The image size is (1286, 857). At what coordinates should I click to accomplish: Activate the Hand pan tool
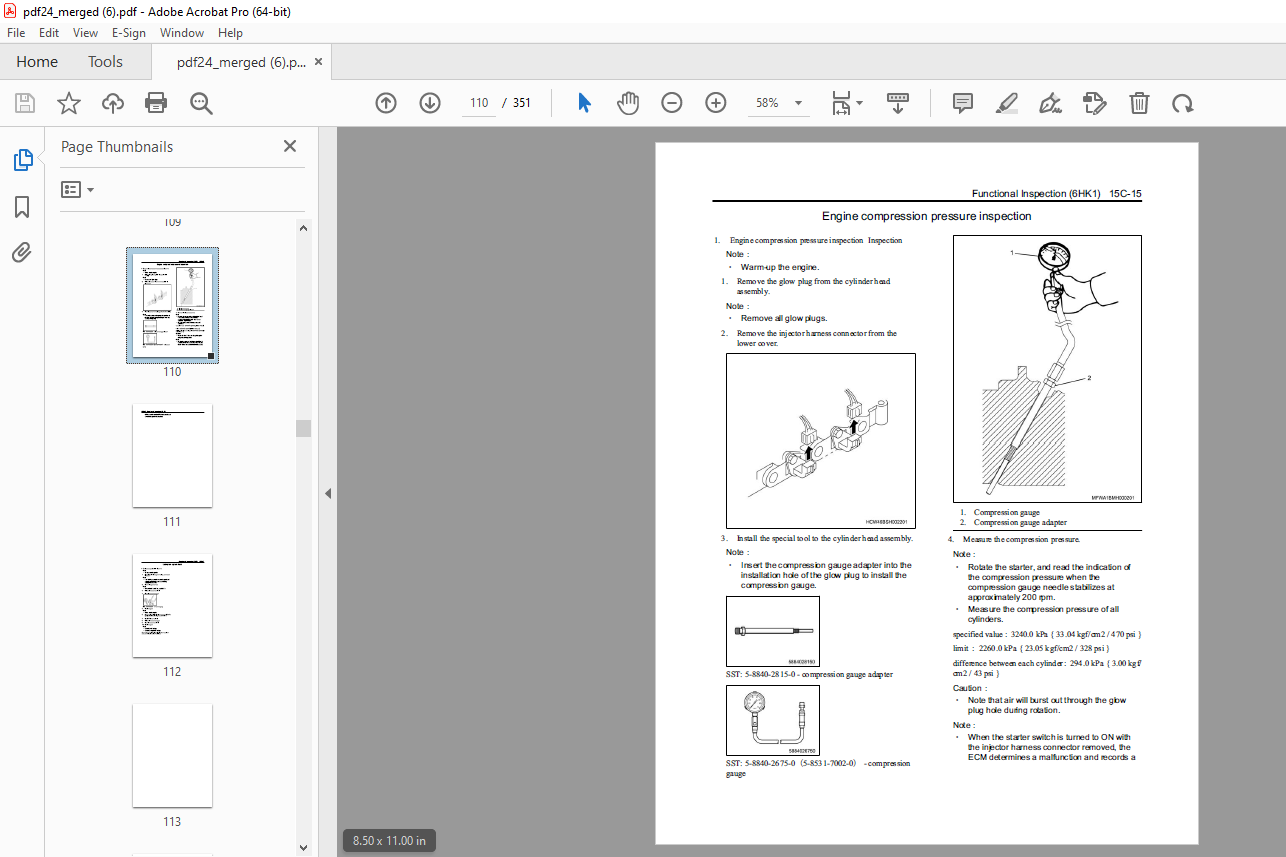[x=628, y=103]
